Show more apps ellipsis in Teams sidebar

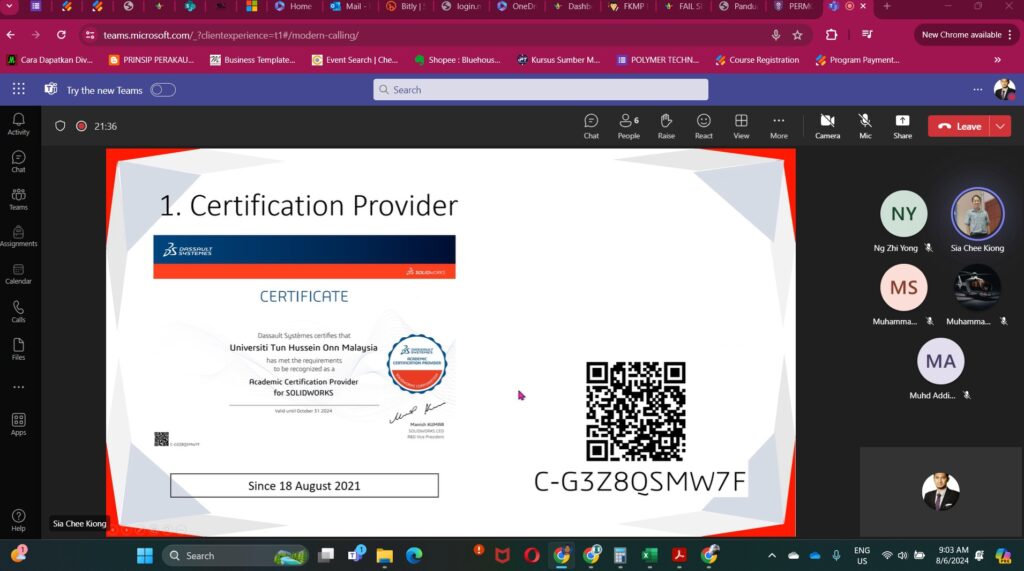pos(18,387)
